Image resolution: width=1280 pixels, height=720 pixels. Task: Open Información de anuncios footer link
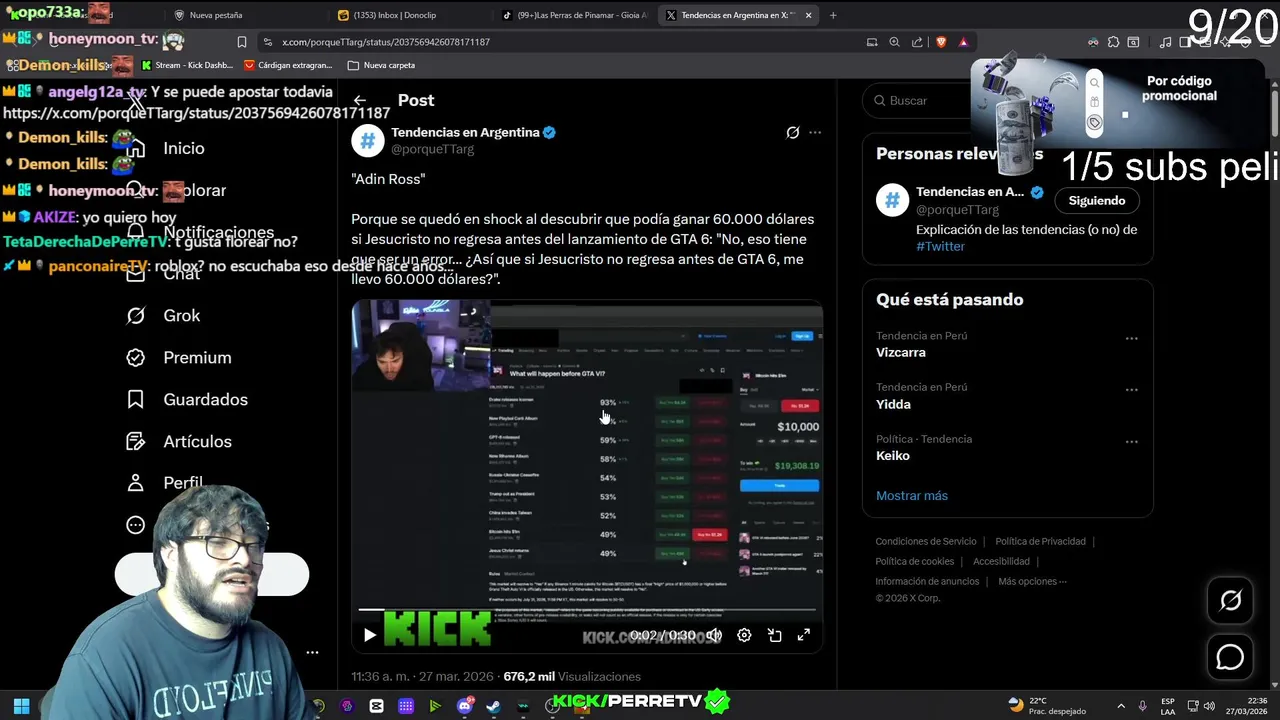(927, 581)
